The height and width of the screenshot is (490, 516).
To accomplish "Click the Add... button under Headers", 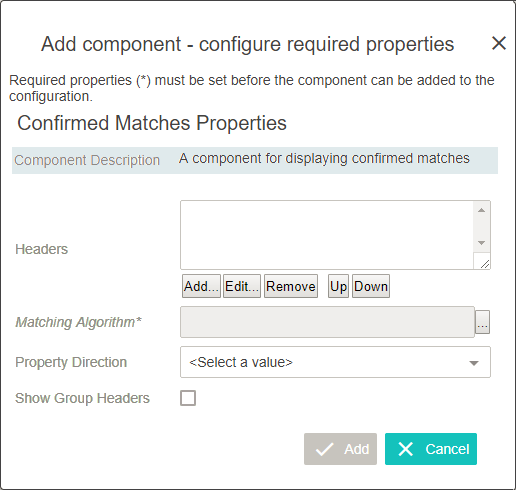I will coord(201,286).
